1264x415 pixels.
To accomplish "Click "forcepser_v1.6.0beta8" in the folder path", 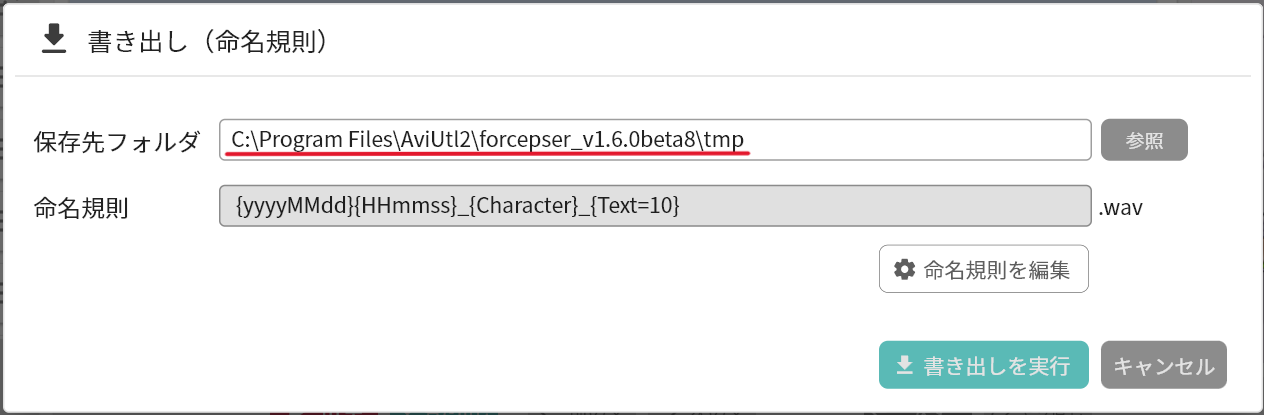I will tap(586, 140).
